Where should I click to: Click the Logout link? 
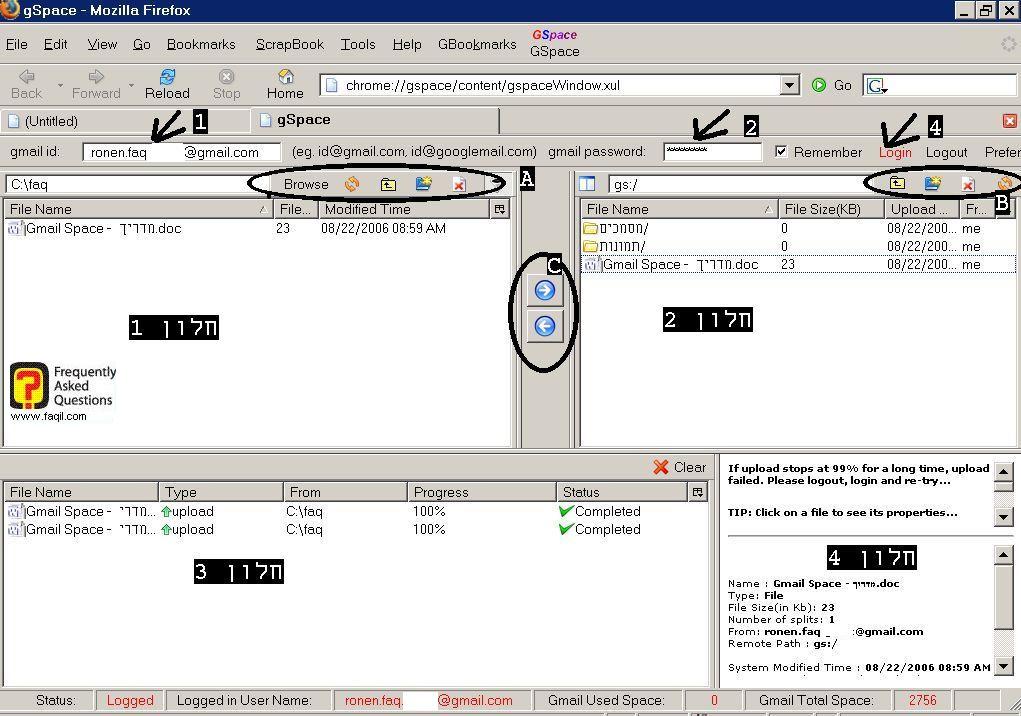(x=947, y=152)
